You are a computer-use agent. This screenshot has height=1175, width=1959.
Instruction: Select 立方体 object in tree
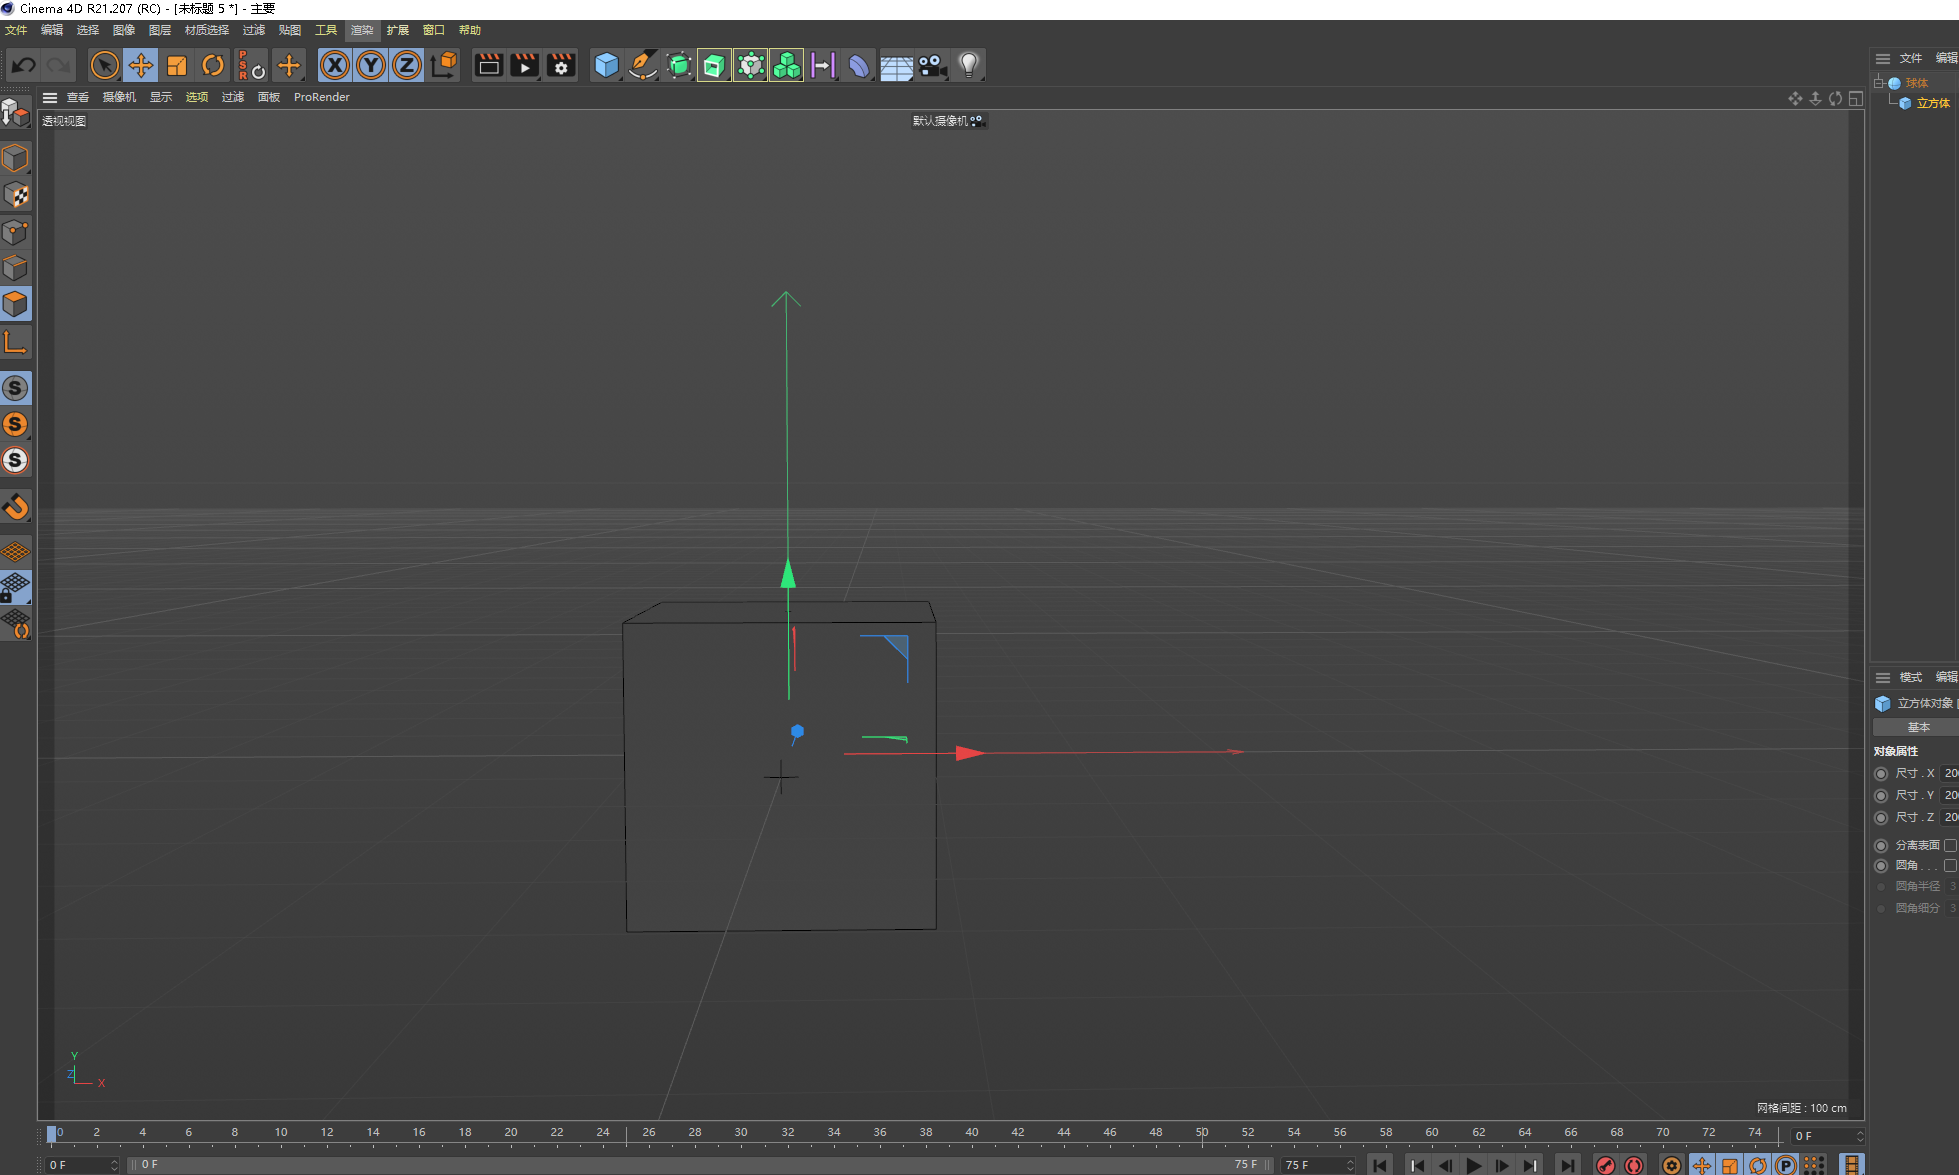click(x=1933, y=103)
